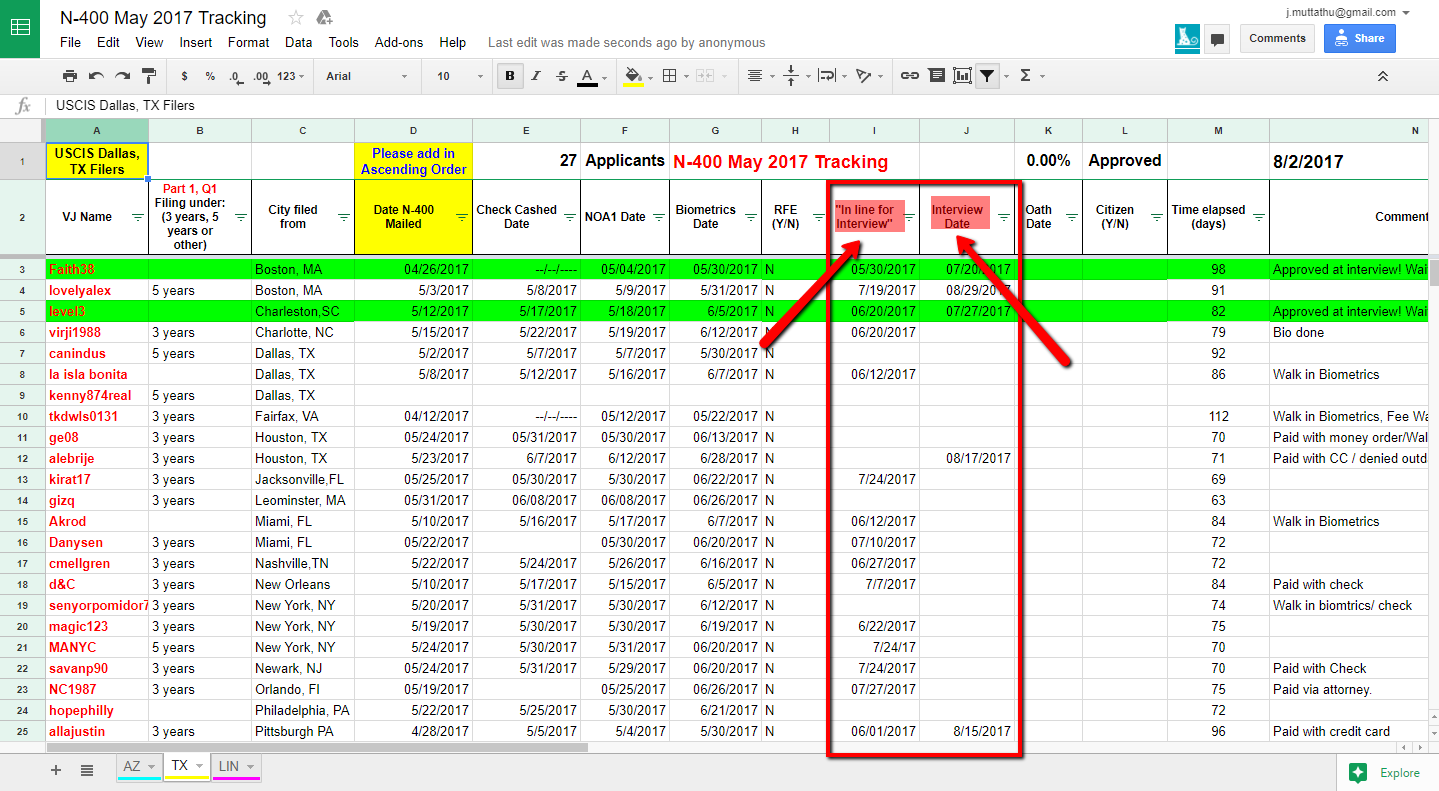Undo the last action
This screenshot has height=791, width=1439.
[x=96, y=76]
